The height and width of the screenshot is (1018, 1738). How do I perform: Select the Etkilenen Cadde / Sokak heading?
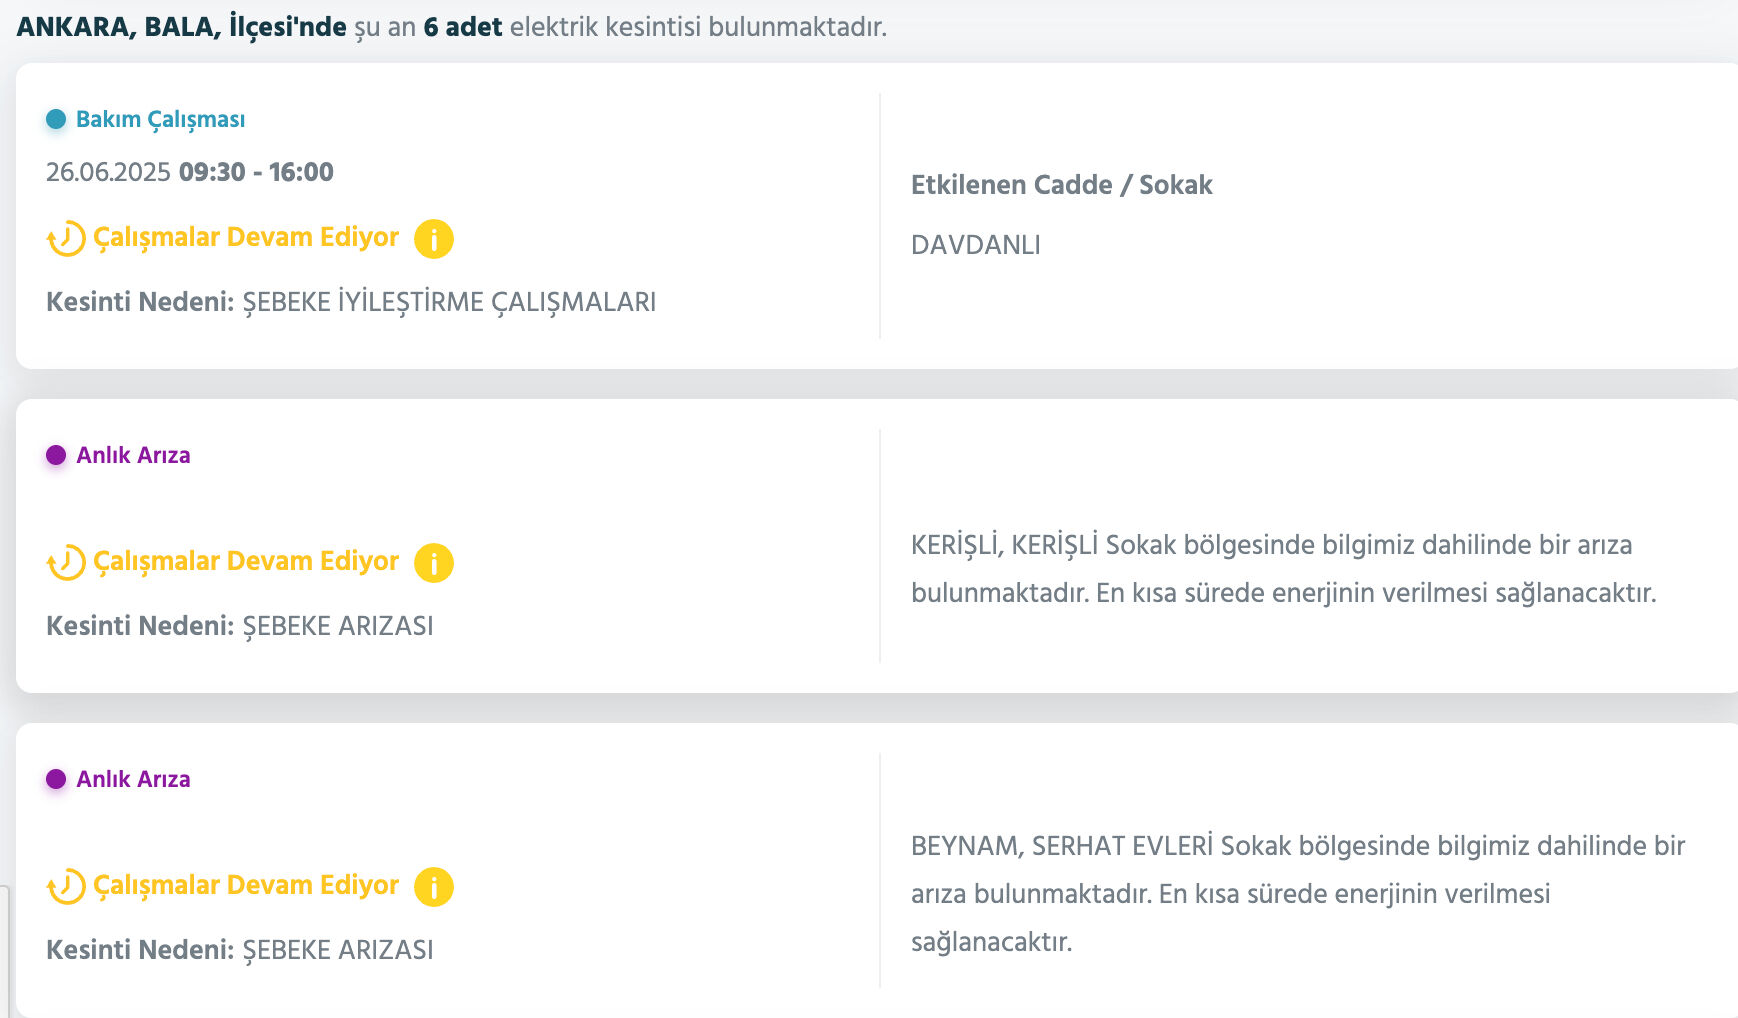(x=1061, y=185)
